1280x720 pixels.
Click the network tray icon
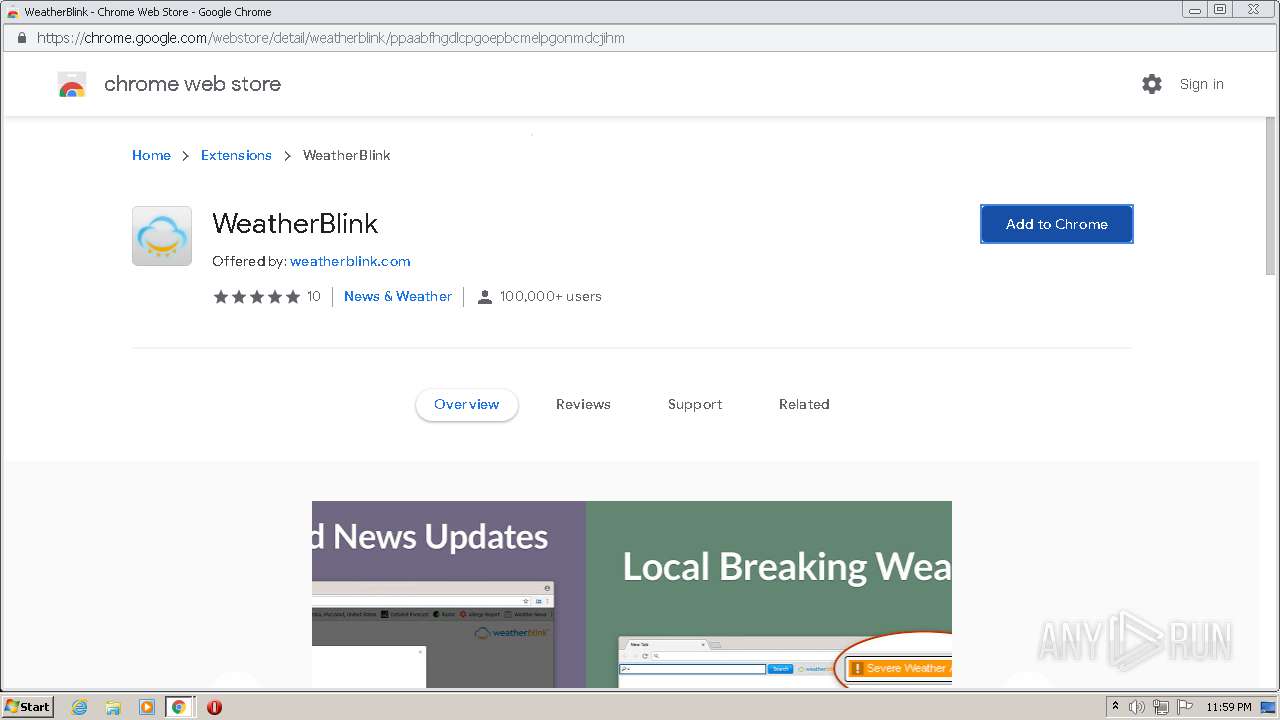coord(1161,707)
